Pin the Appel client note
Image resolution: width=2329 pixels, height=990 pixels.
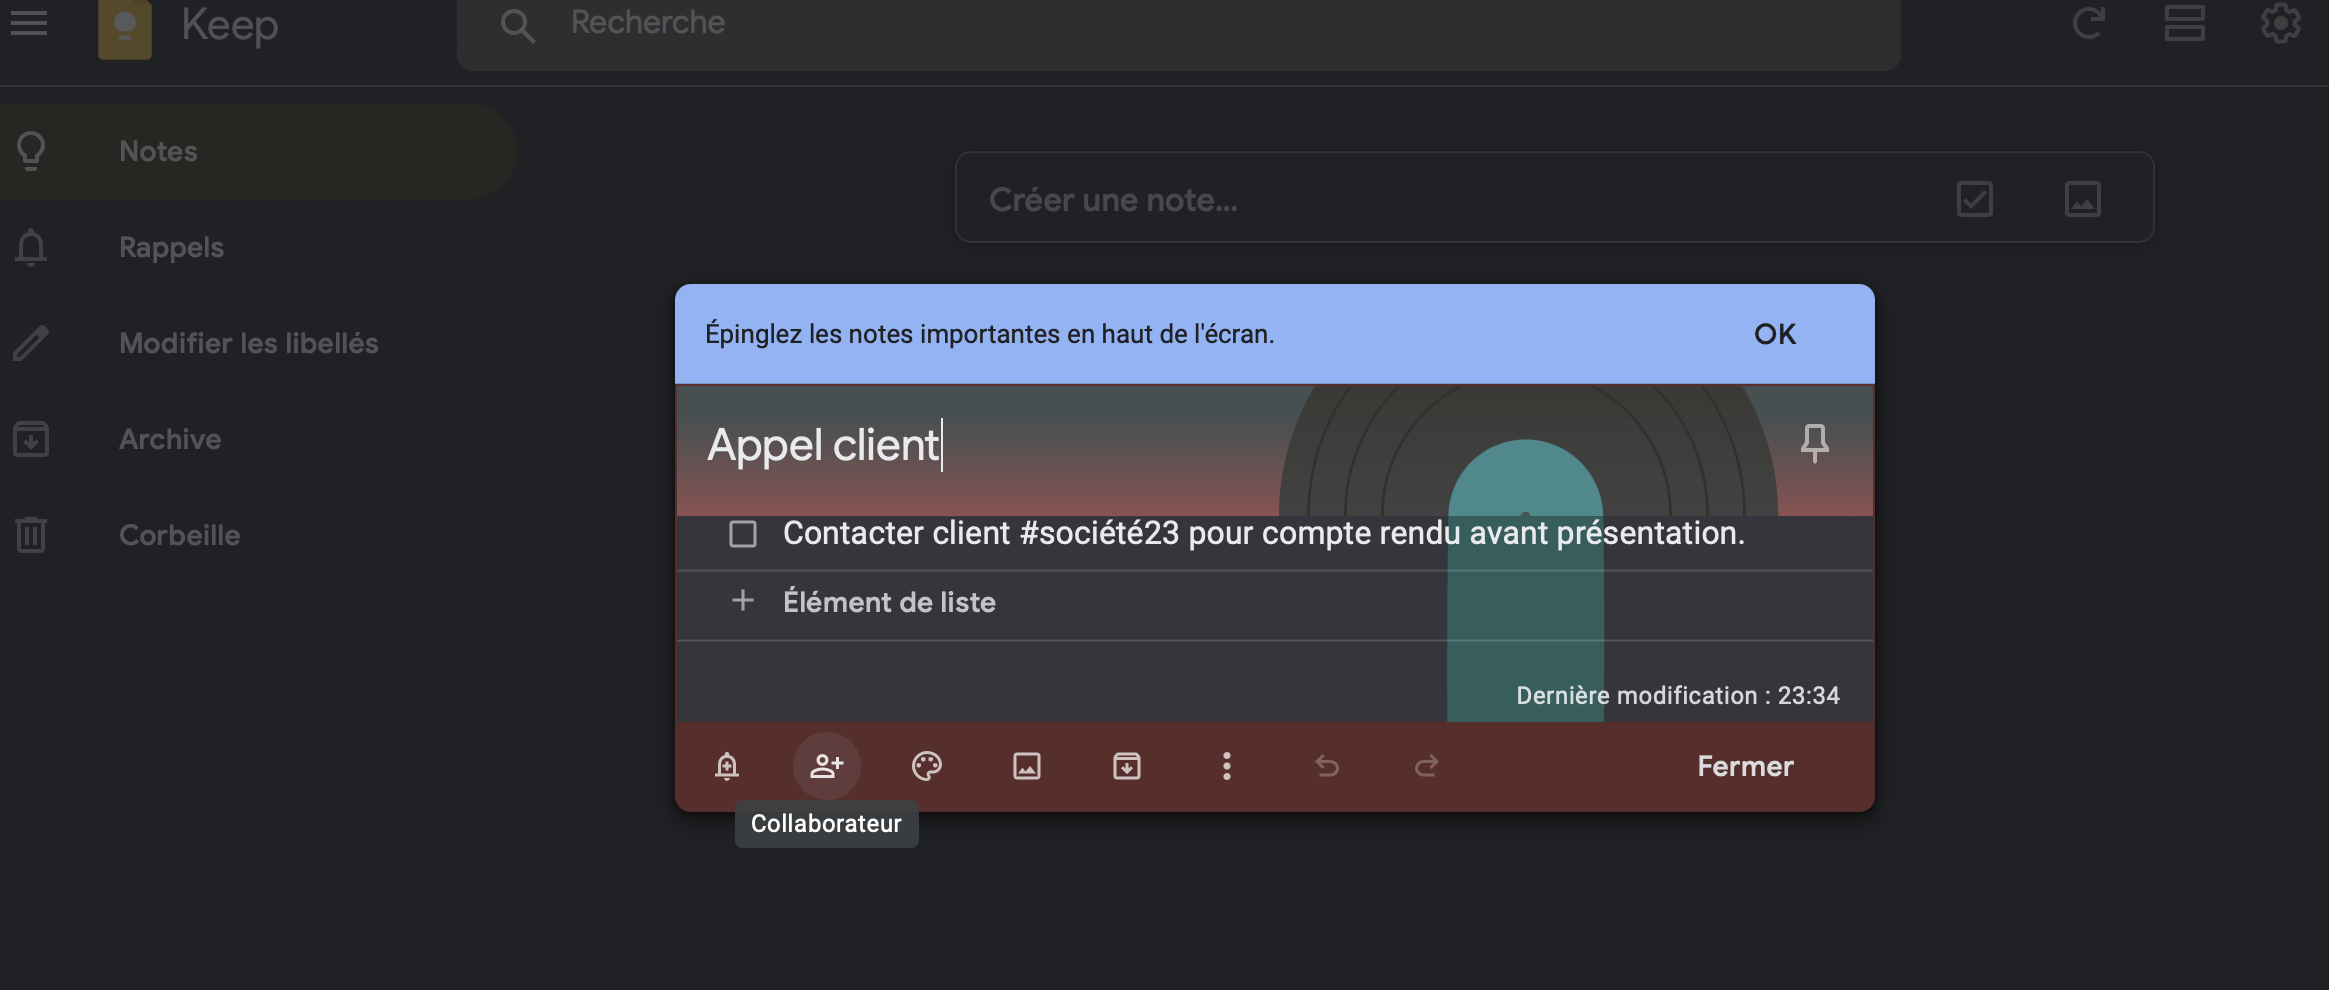pyautogui.click(x=1815, y=443)
